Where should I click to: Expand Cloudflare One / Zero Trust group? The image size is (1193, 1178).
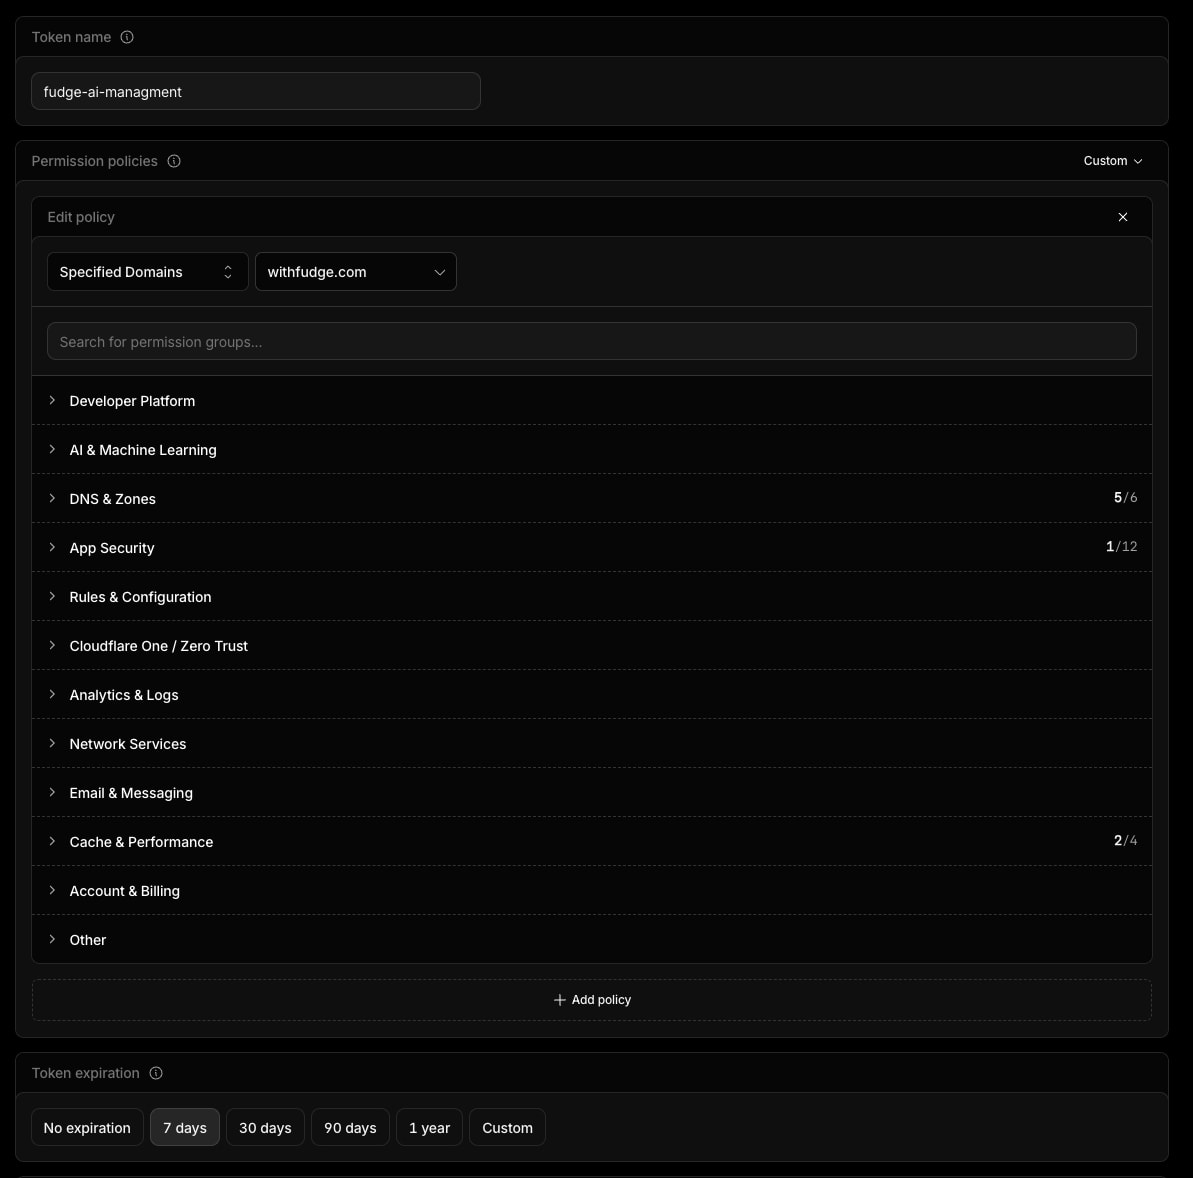(x=592, y=645)
